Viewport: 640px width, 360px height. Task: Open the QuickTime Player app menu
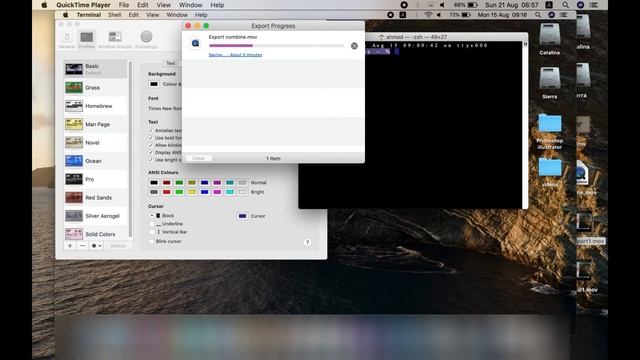point(83,5)
